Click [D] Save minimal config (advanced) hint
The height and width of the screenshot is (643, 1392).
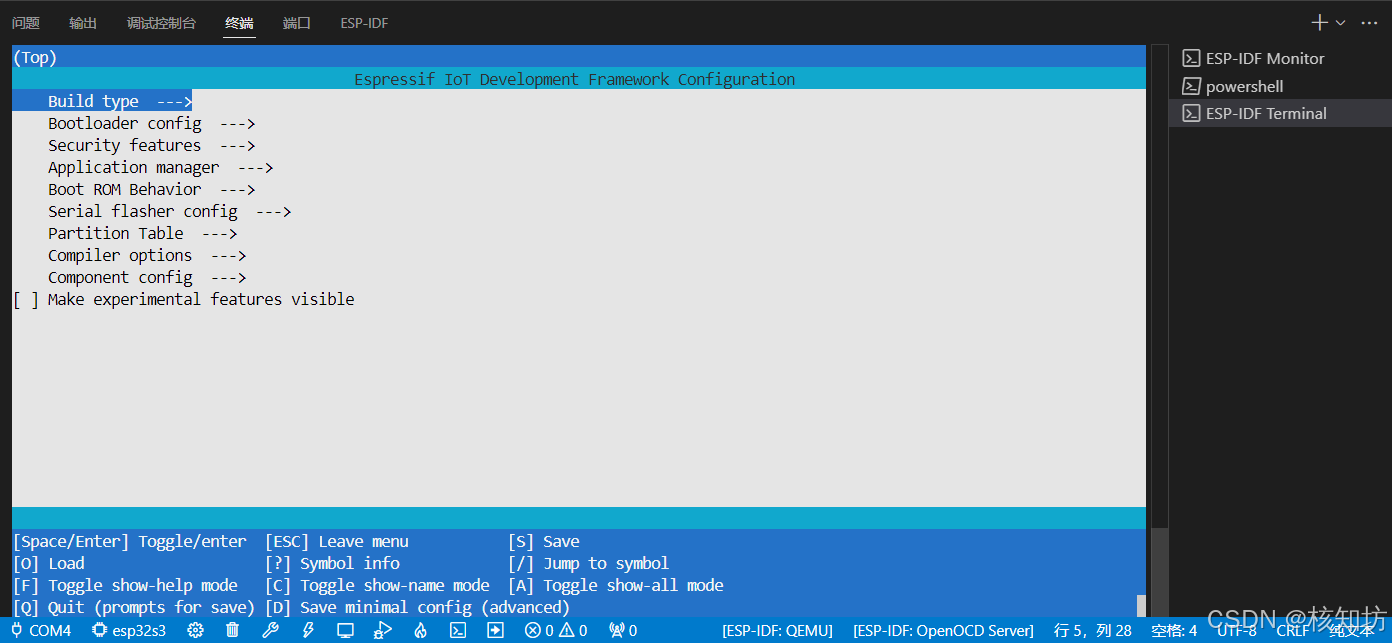[417, 607]
